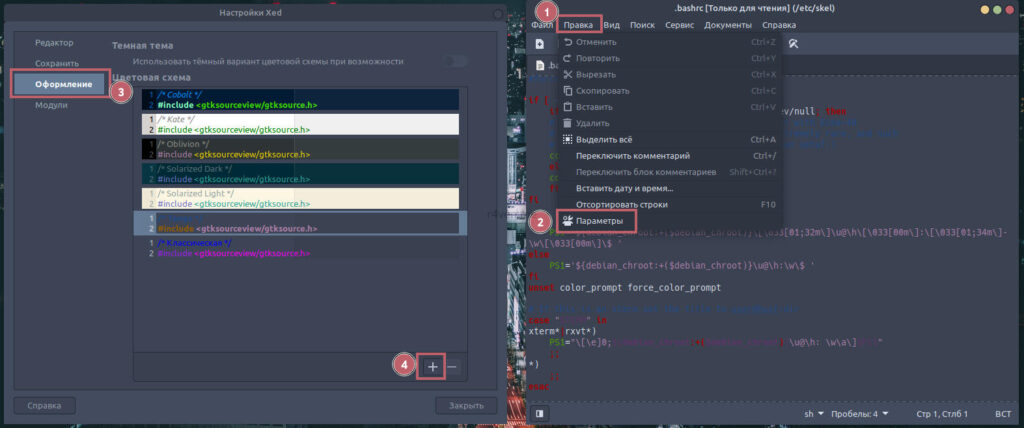Click the Справка button in preferences dialog
The width and height of the screenshot is (1024, 428).
44,406
